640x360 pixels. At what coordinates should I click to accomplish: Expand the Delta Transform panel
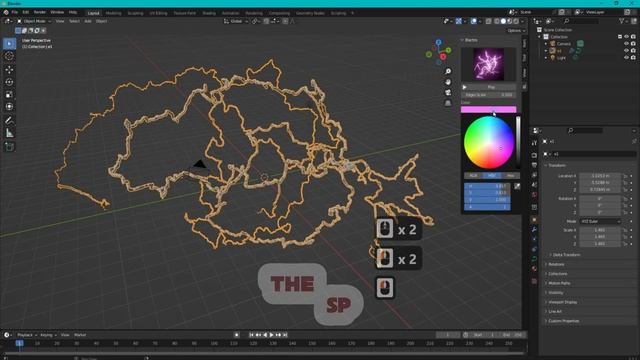[566, 255]
